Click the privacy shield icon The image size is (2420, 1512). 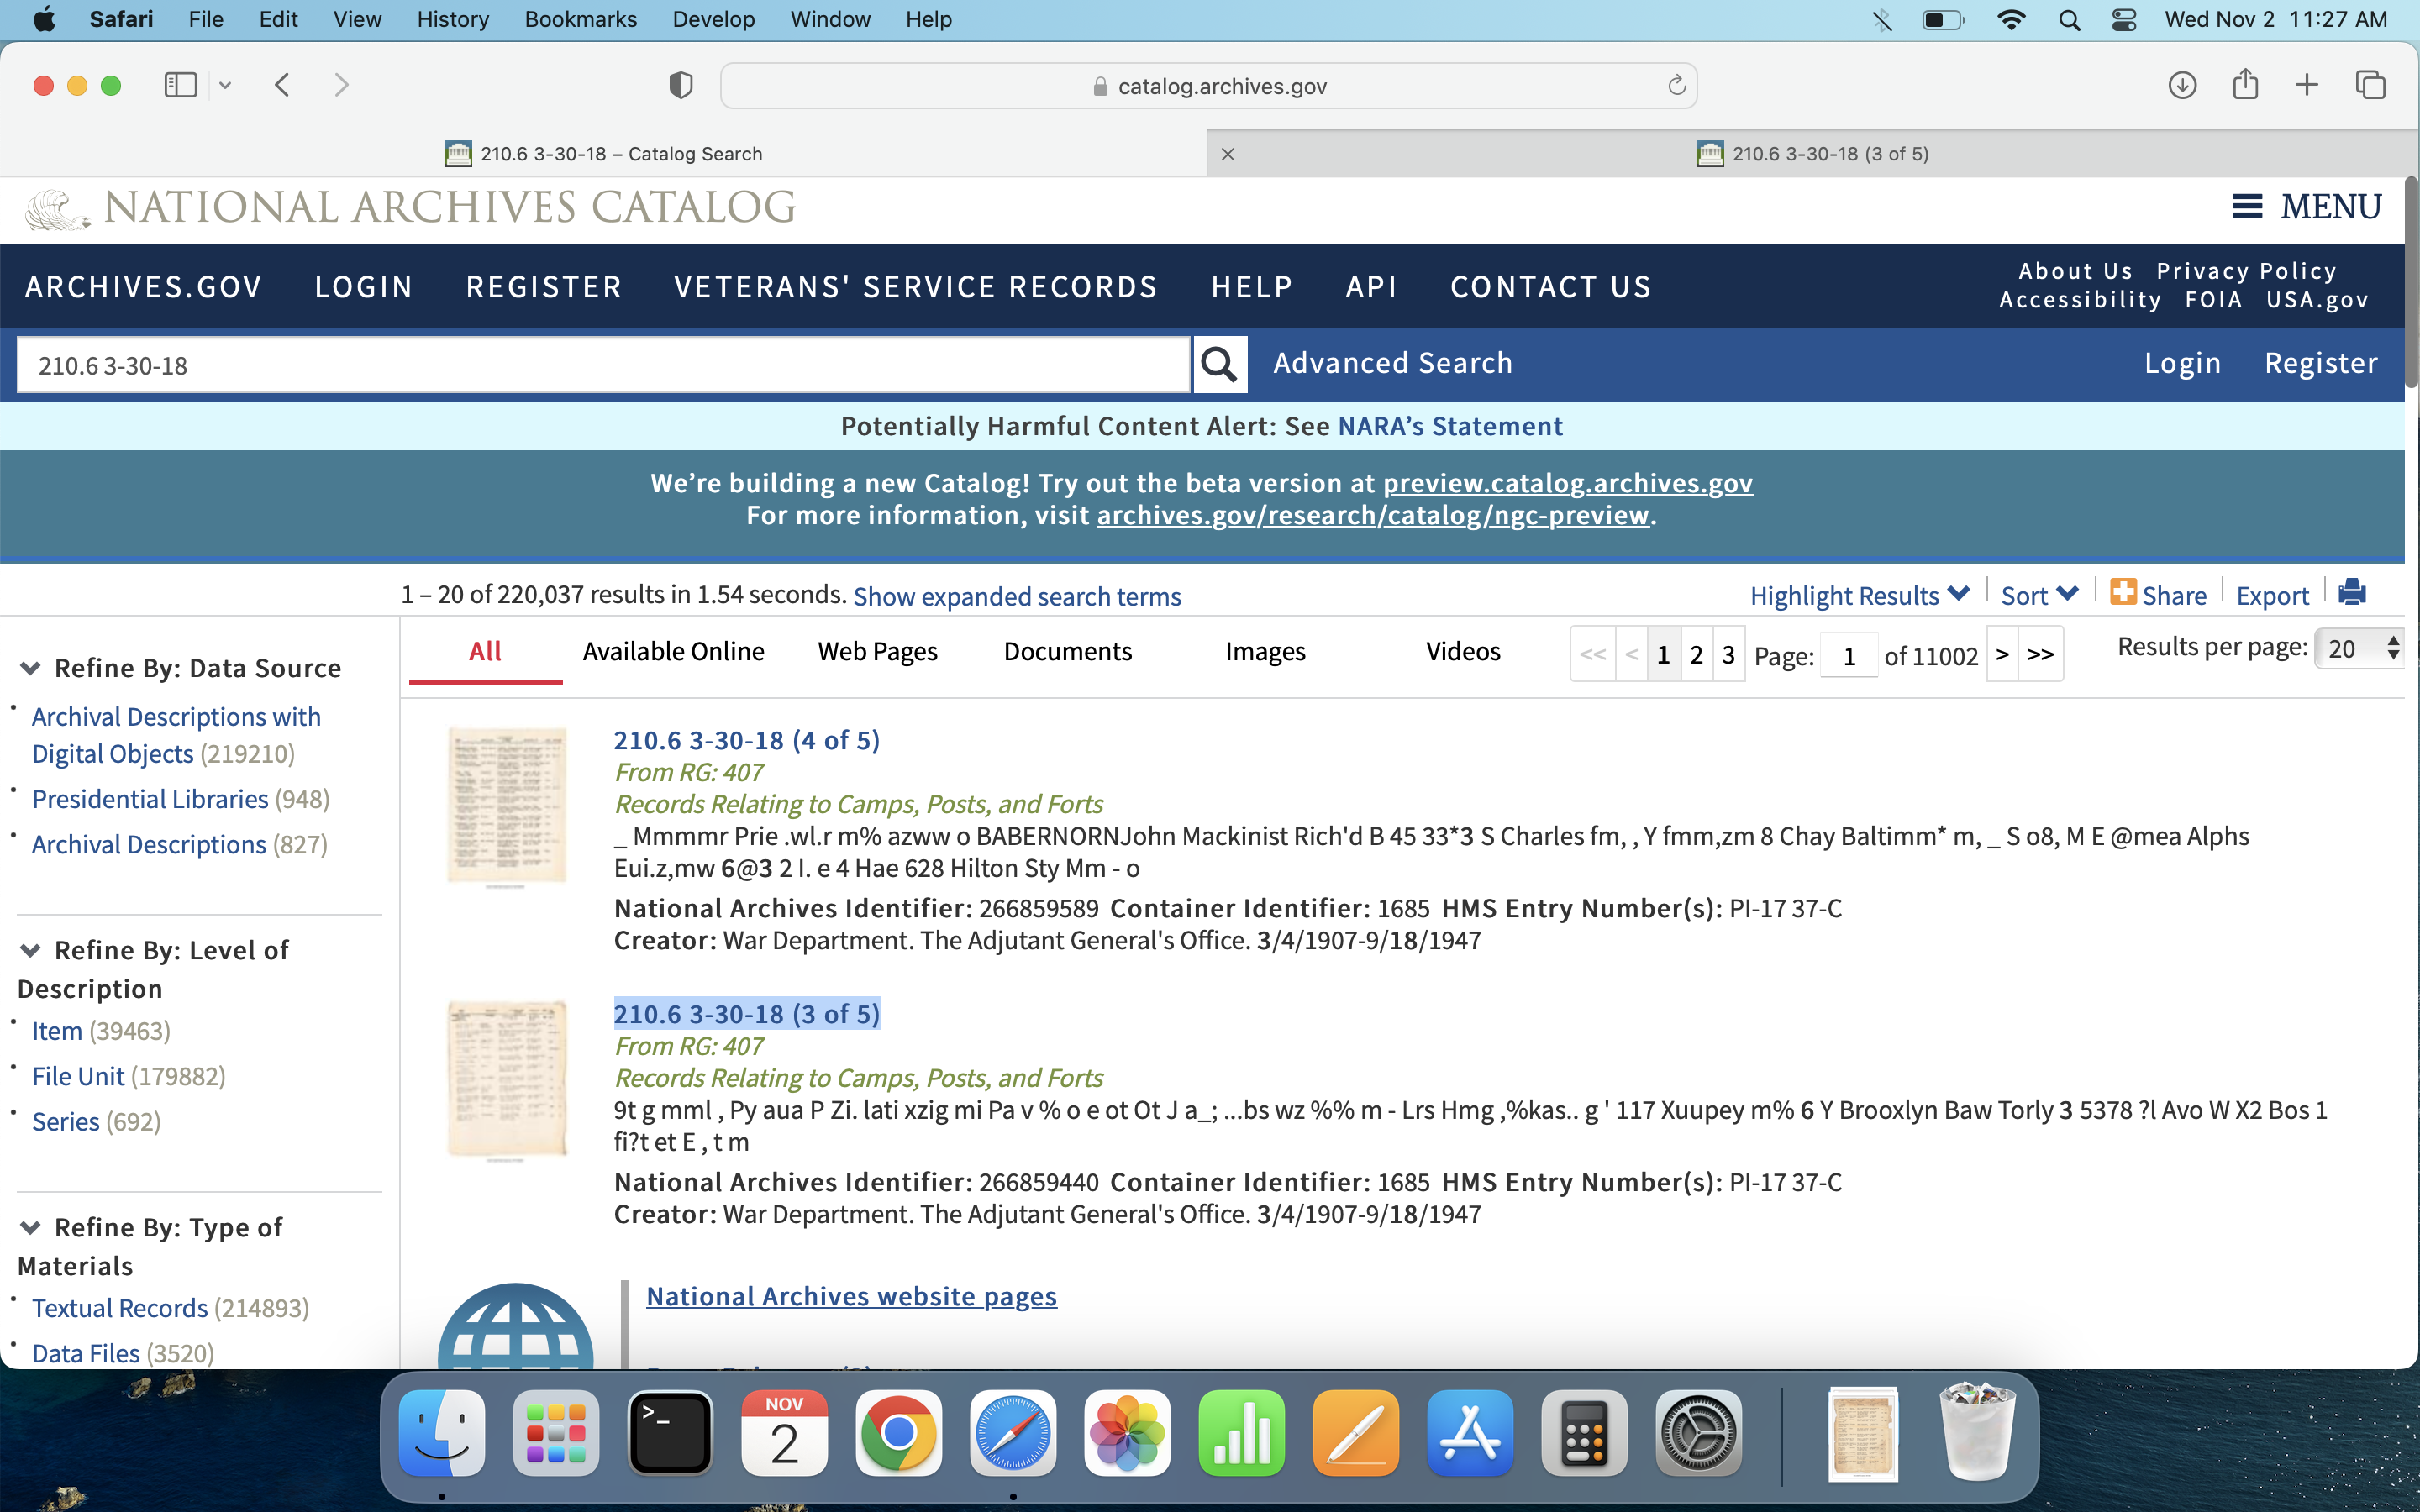[x=681, y=86]
